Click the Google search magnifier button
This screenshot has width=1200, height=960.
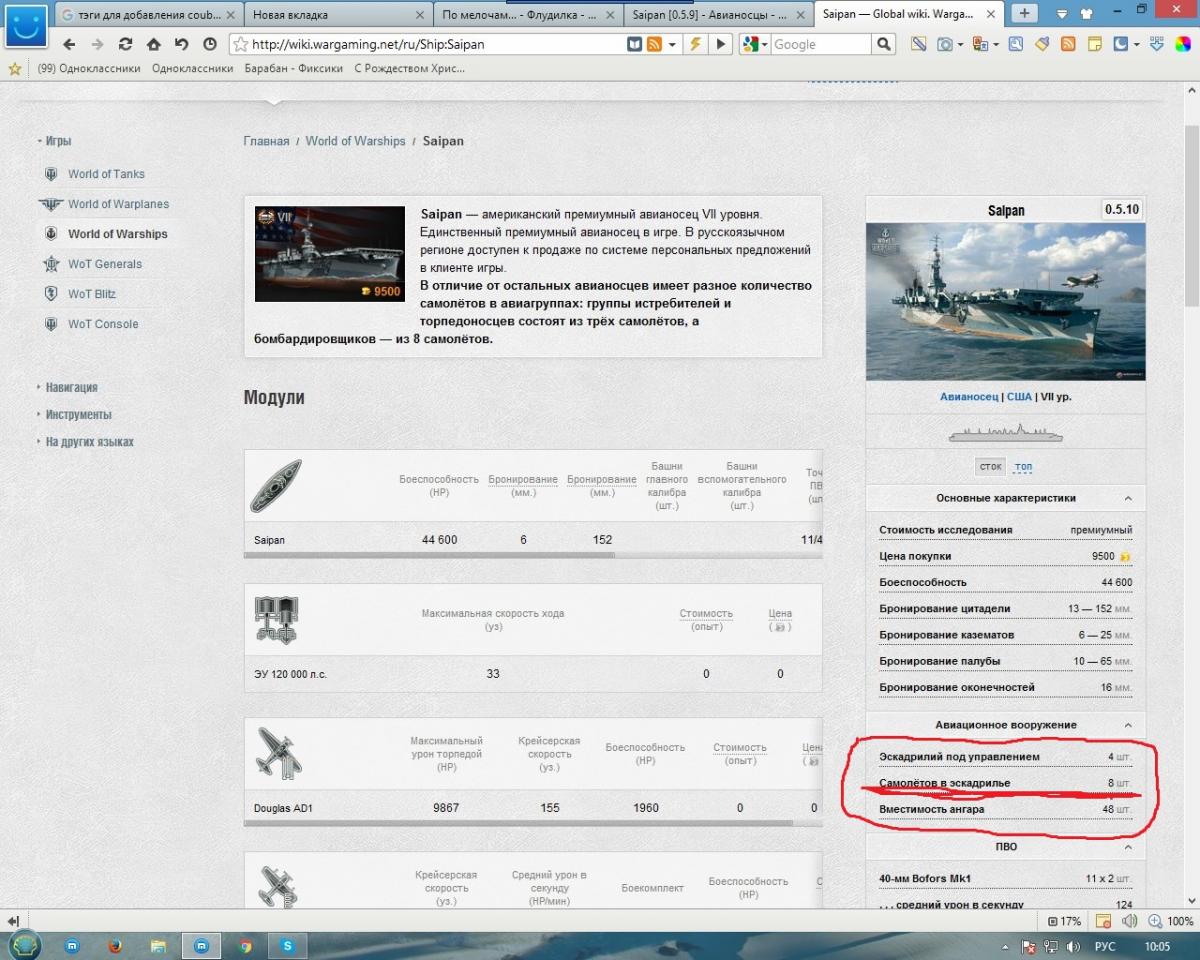coord(883,44)
